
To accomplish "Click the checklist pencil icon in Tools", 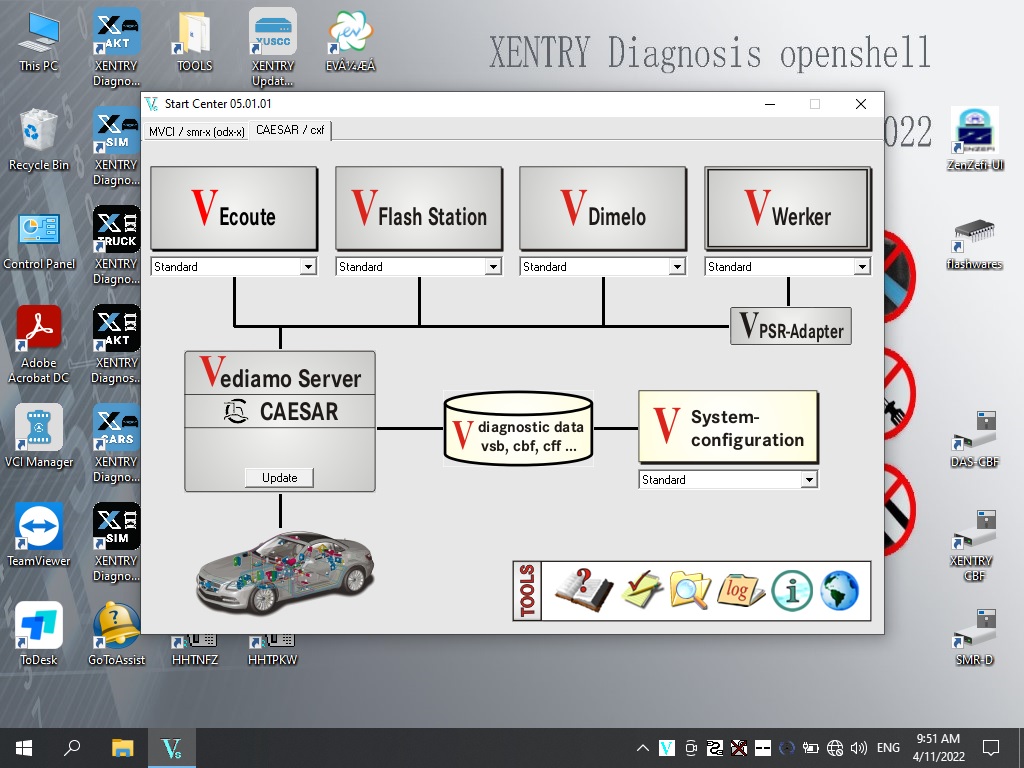I will [x=641, y=590].
